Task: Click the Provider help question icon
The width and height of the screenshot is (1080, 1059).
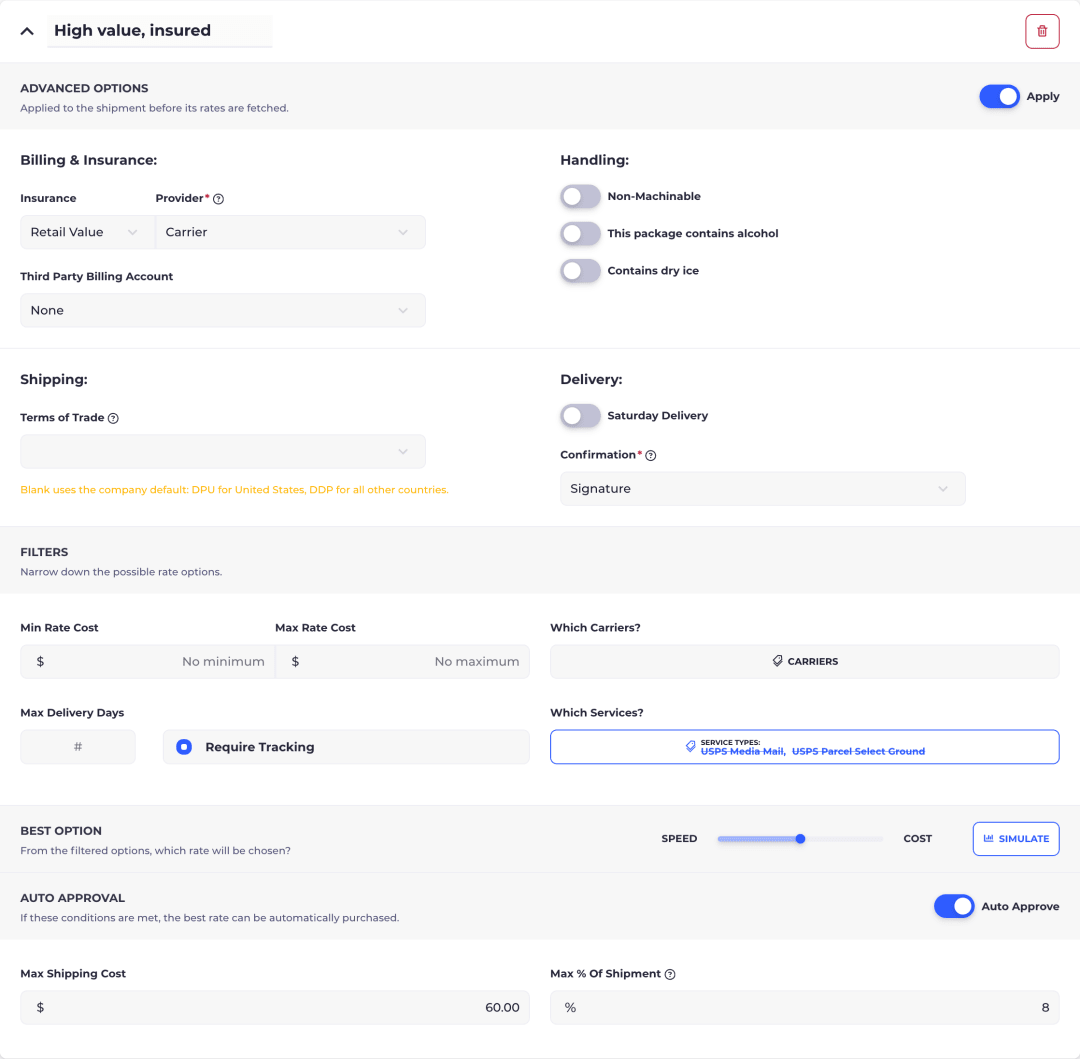Action: point(218,199)
